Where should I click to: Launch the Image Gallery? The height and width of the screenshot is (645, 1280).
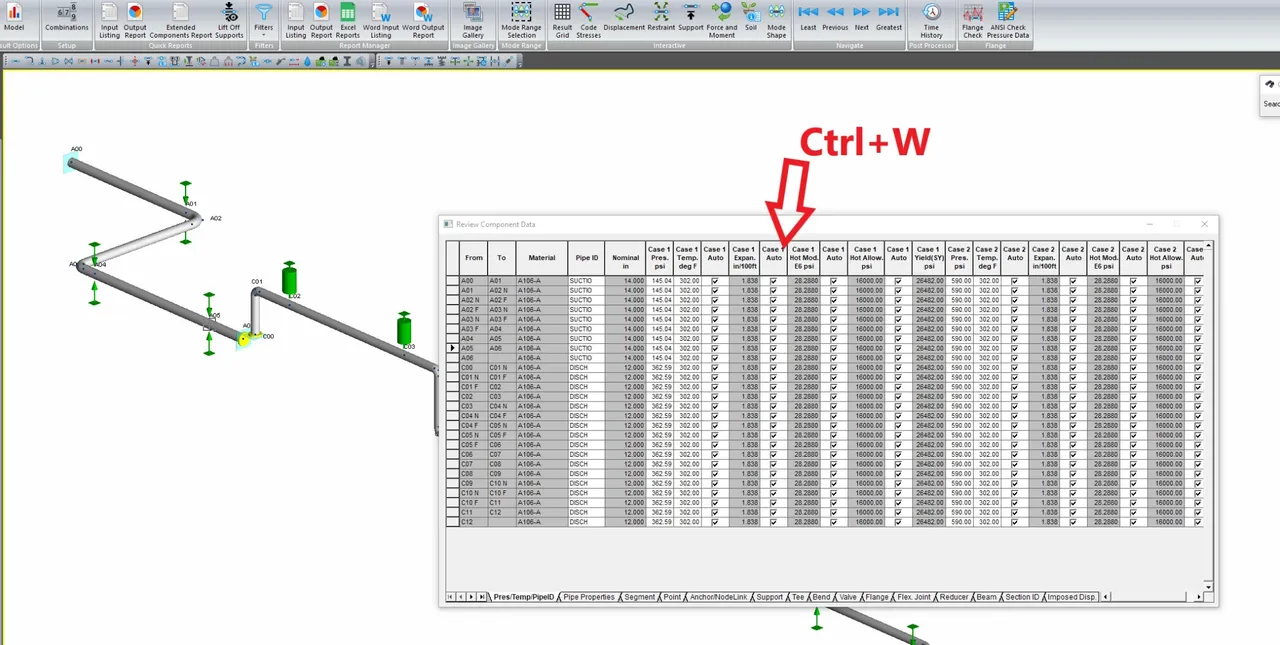coord(473,20)
